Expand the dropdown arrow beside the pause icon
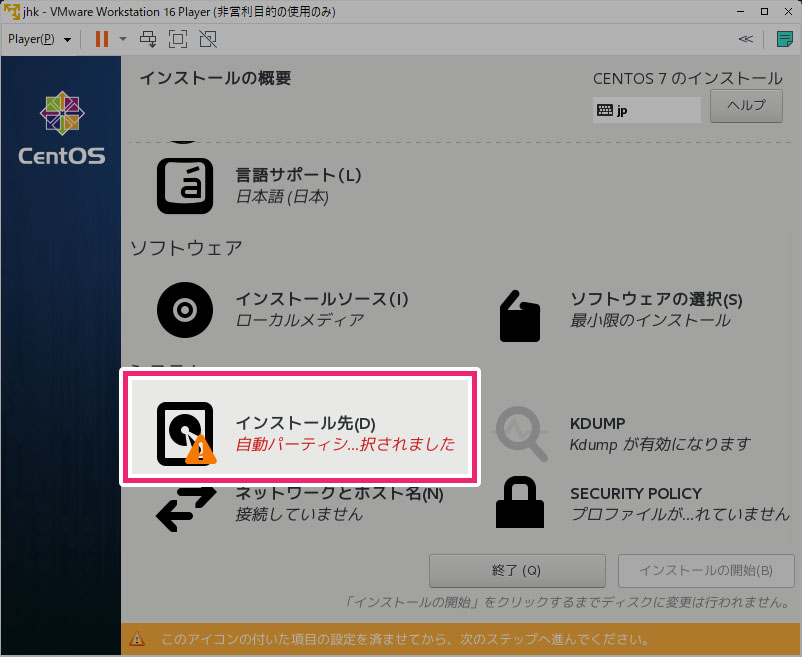 pos(123,39)
